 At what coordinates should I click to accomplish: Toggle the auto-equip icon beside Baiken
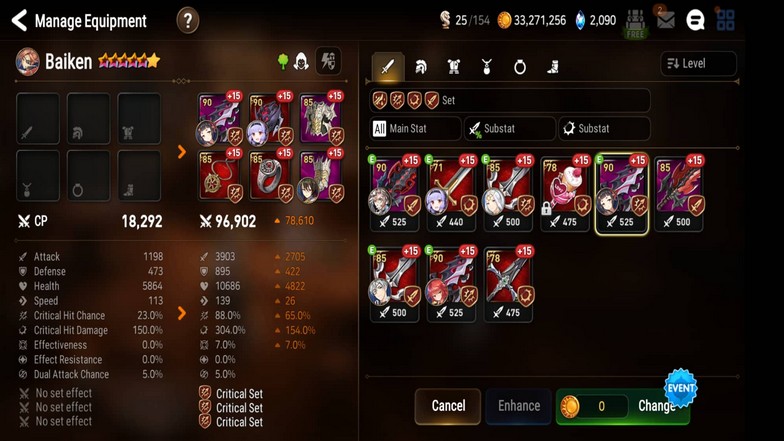328,62
